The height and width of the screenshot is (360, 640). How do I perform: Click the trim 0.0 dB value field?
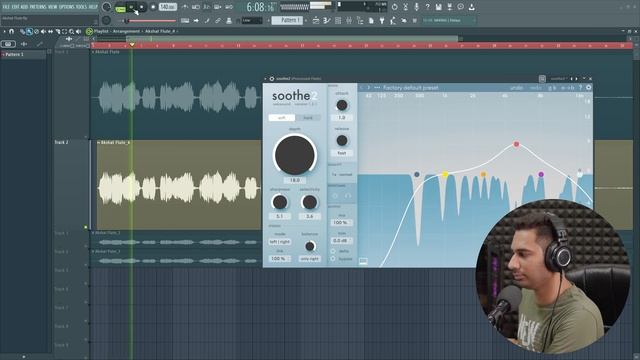coord(342,241)
